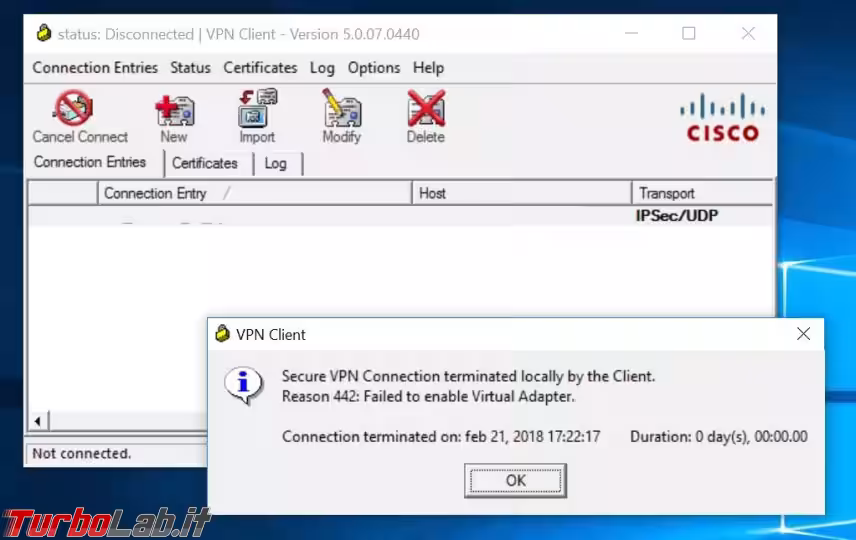Click the padlock icon in the title bar
Viewport: 856px width, 540px height.
coord(43,34)
